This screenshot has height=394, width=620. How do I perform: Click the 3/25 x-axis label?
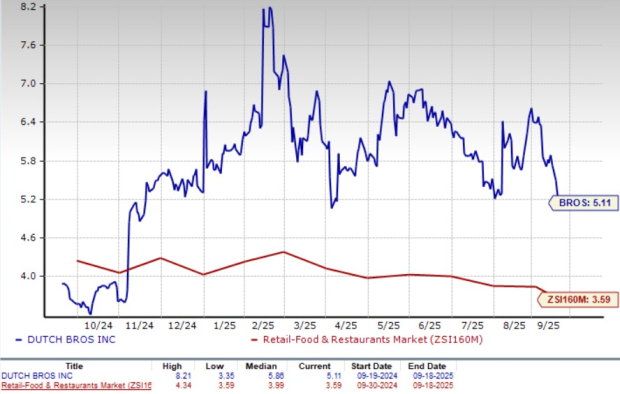(305, 326)
